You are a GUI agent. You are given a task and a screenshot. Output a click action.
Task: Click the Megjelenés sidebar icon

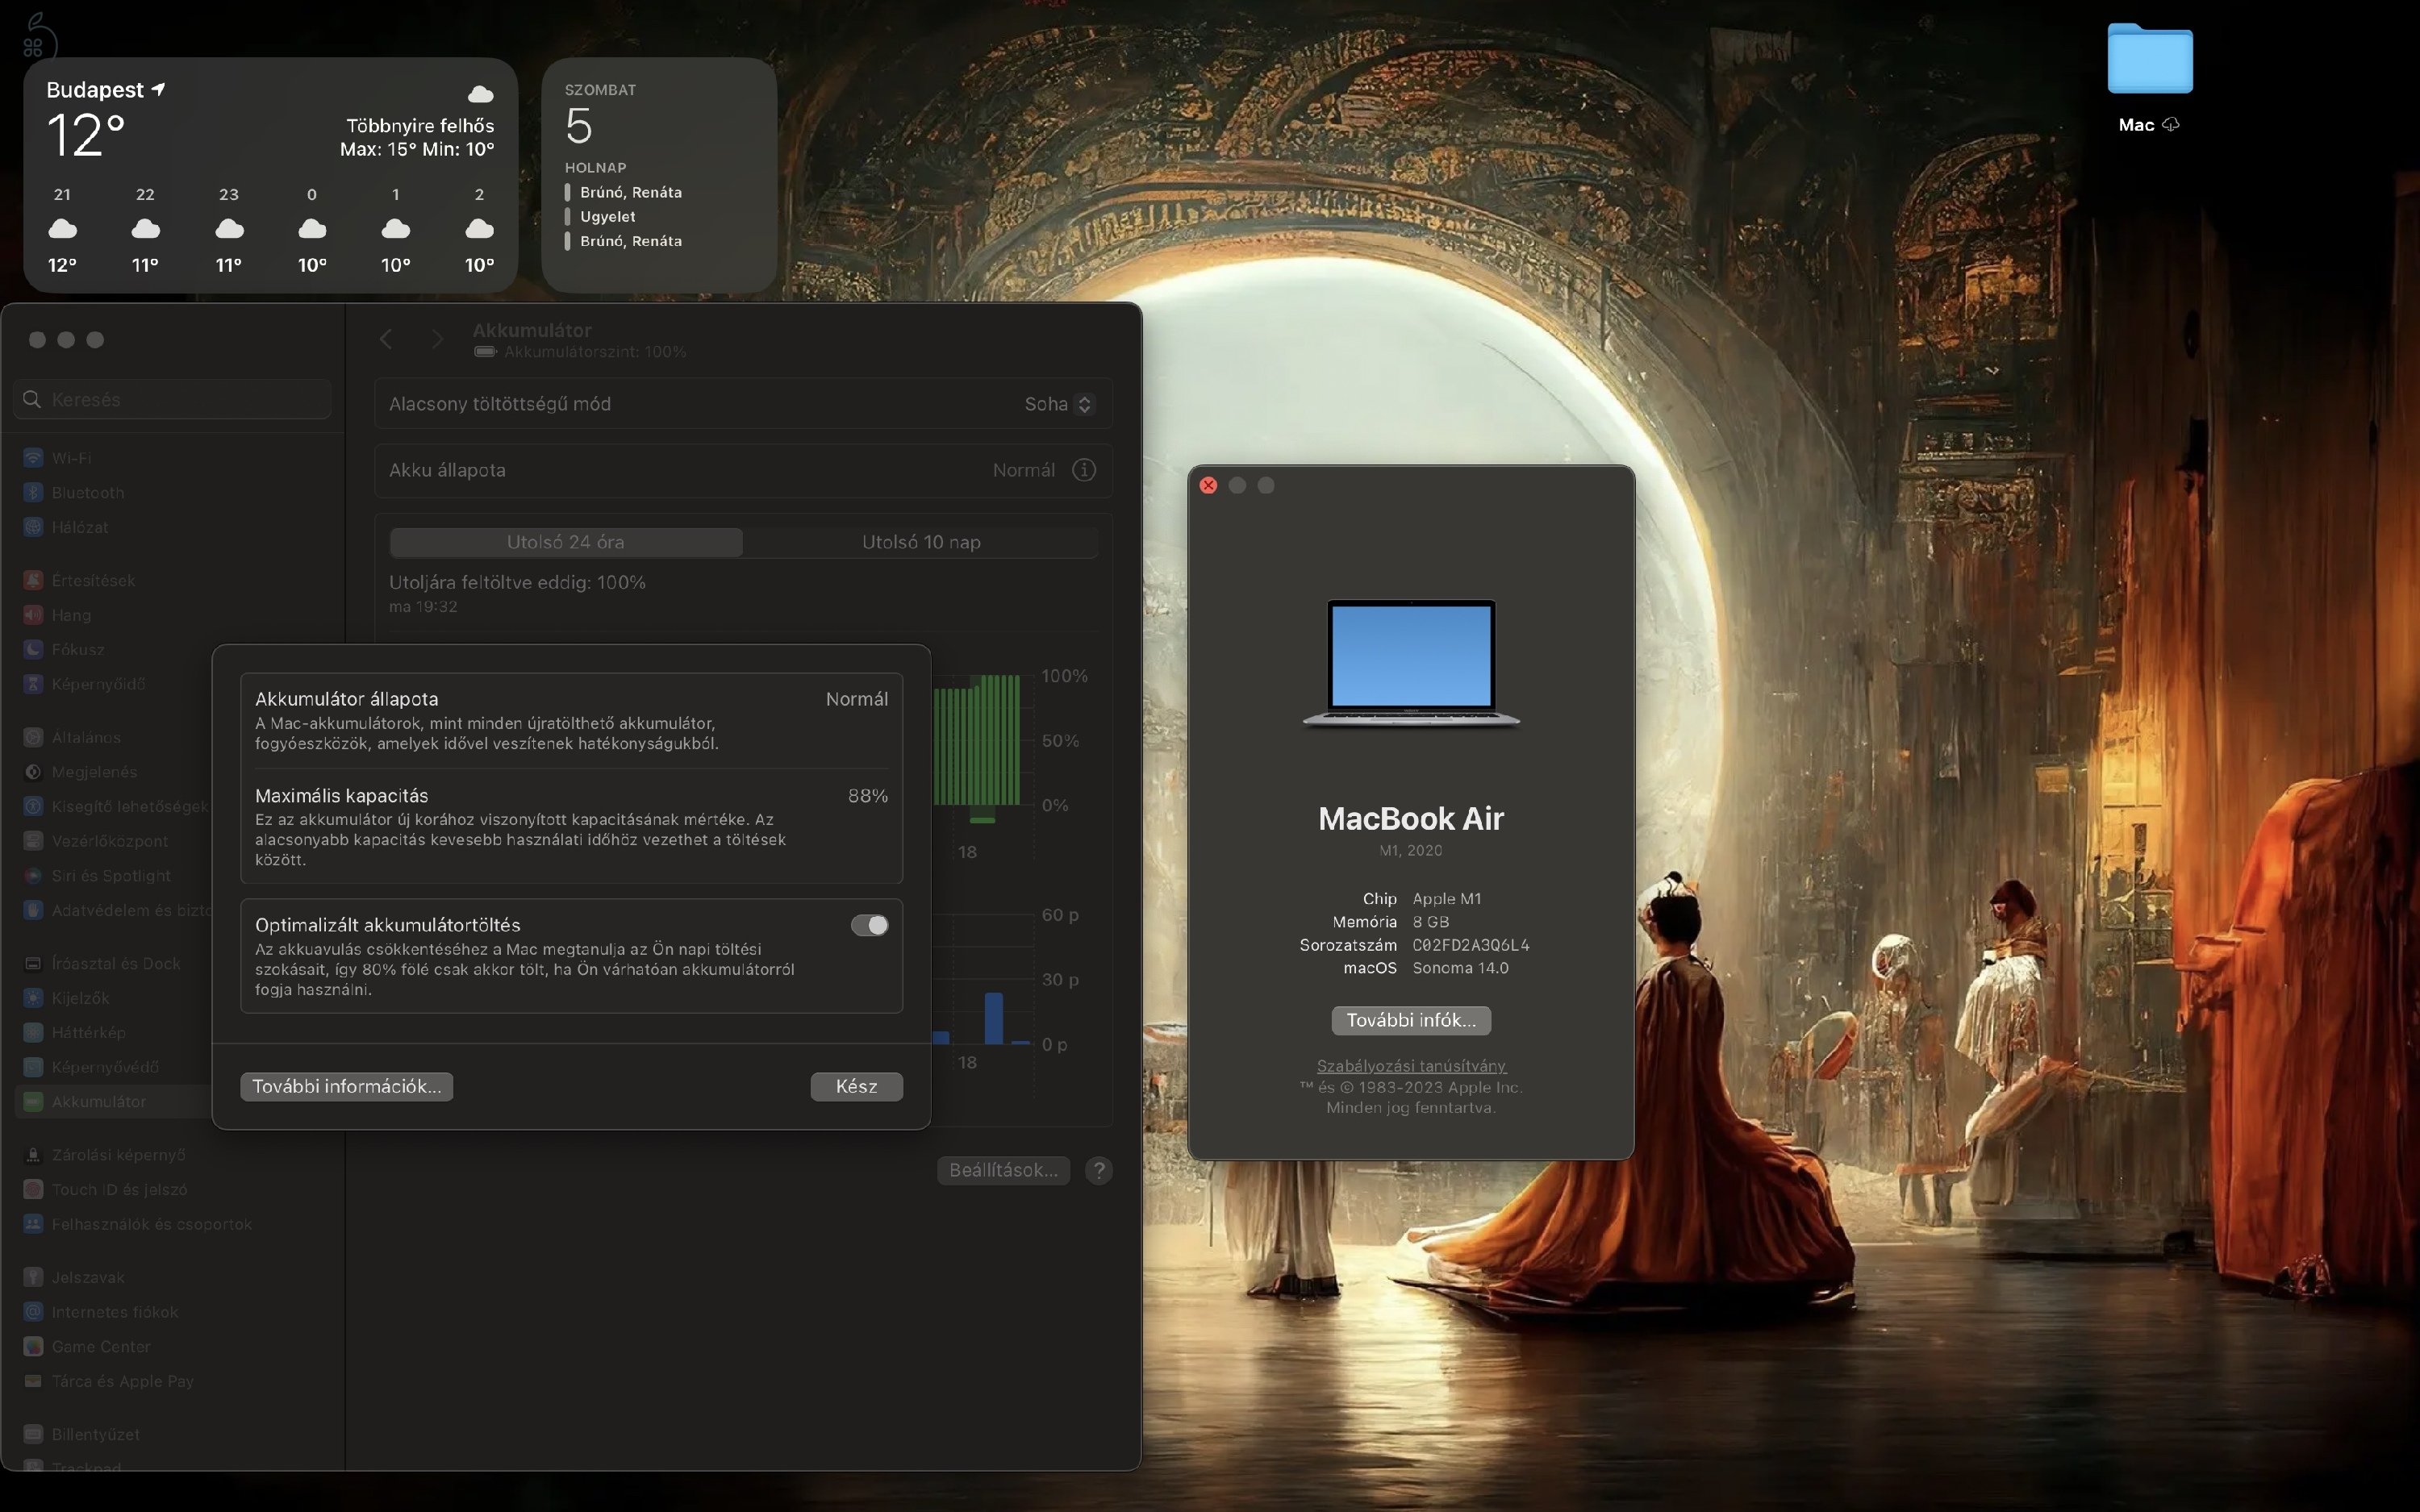tap(33, 772)
